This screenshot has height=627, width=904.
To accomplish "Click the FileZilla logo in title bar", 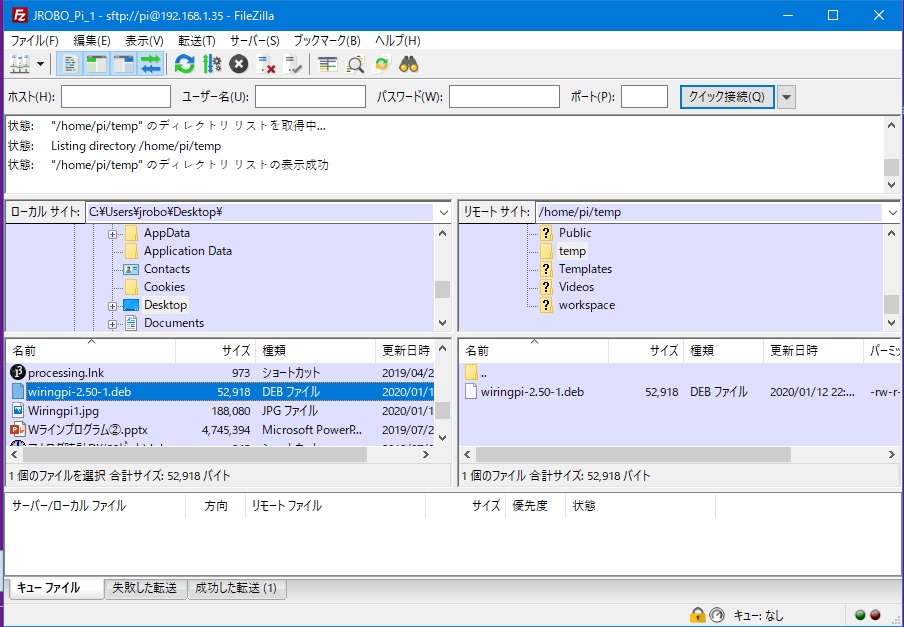I will (20, 15).
